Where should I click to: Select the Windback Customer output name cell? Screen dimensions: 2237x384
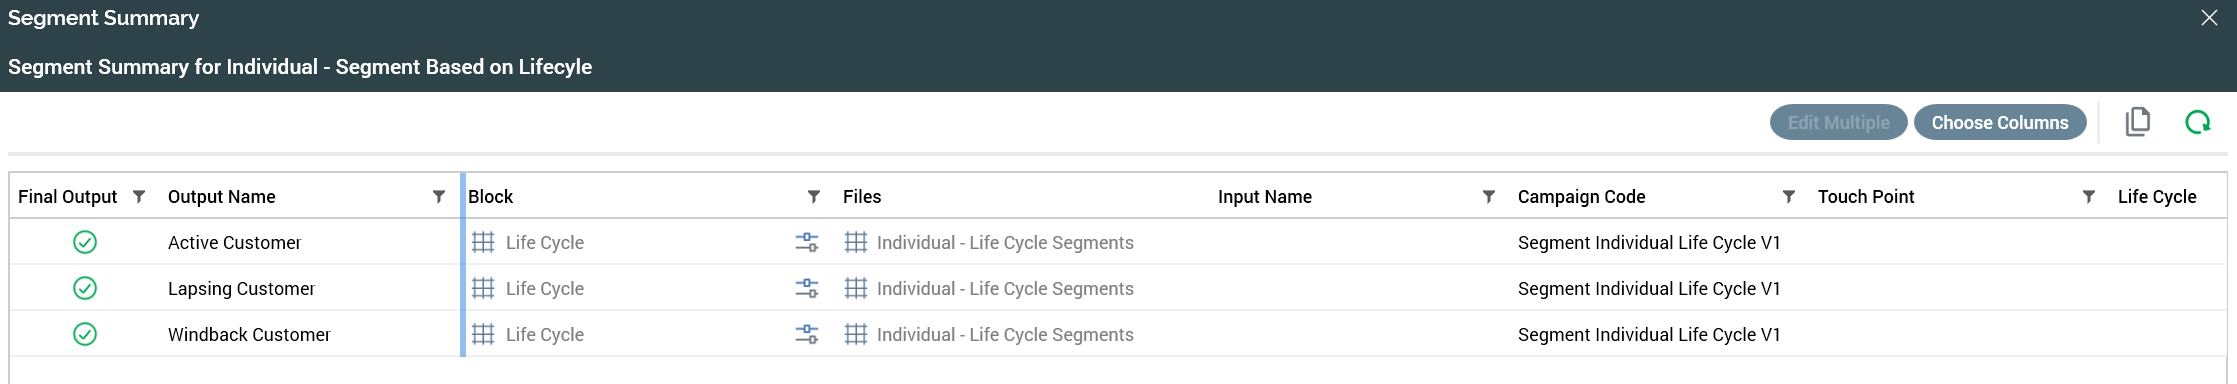(249, 334)
